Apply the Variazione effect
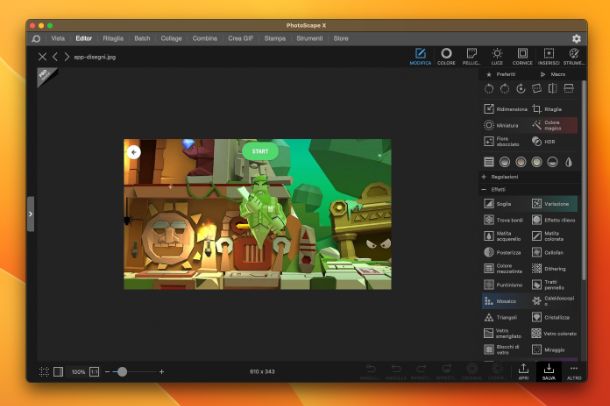This screenshot has width=610, height=406. pyautogui.click(x=554, y=204)
